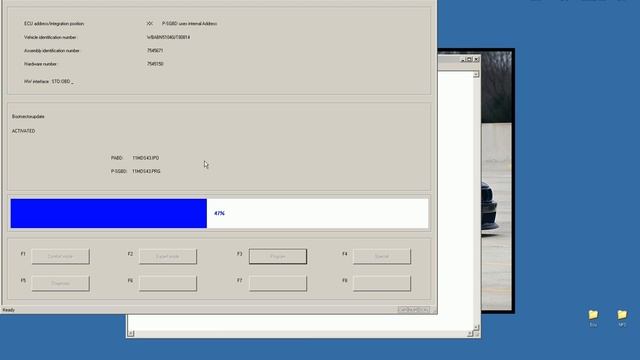Click scroll-left arrow in background window

[131, 334]
